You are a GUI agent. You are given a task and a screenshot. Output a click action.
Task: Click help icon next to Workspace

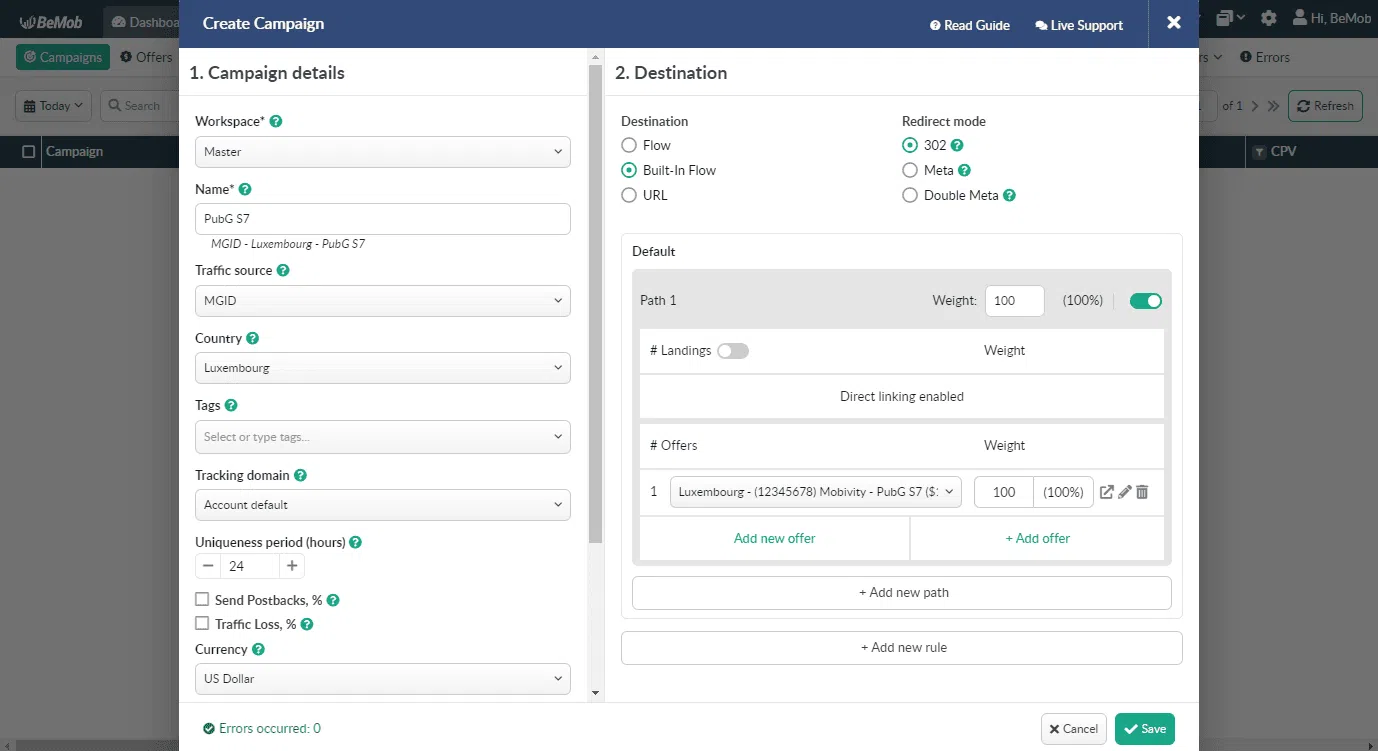pyautogui.click(x=276, y=121)
